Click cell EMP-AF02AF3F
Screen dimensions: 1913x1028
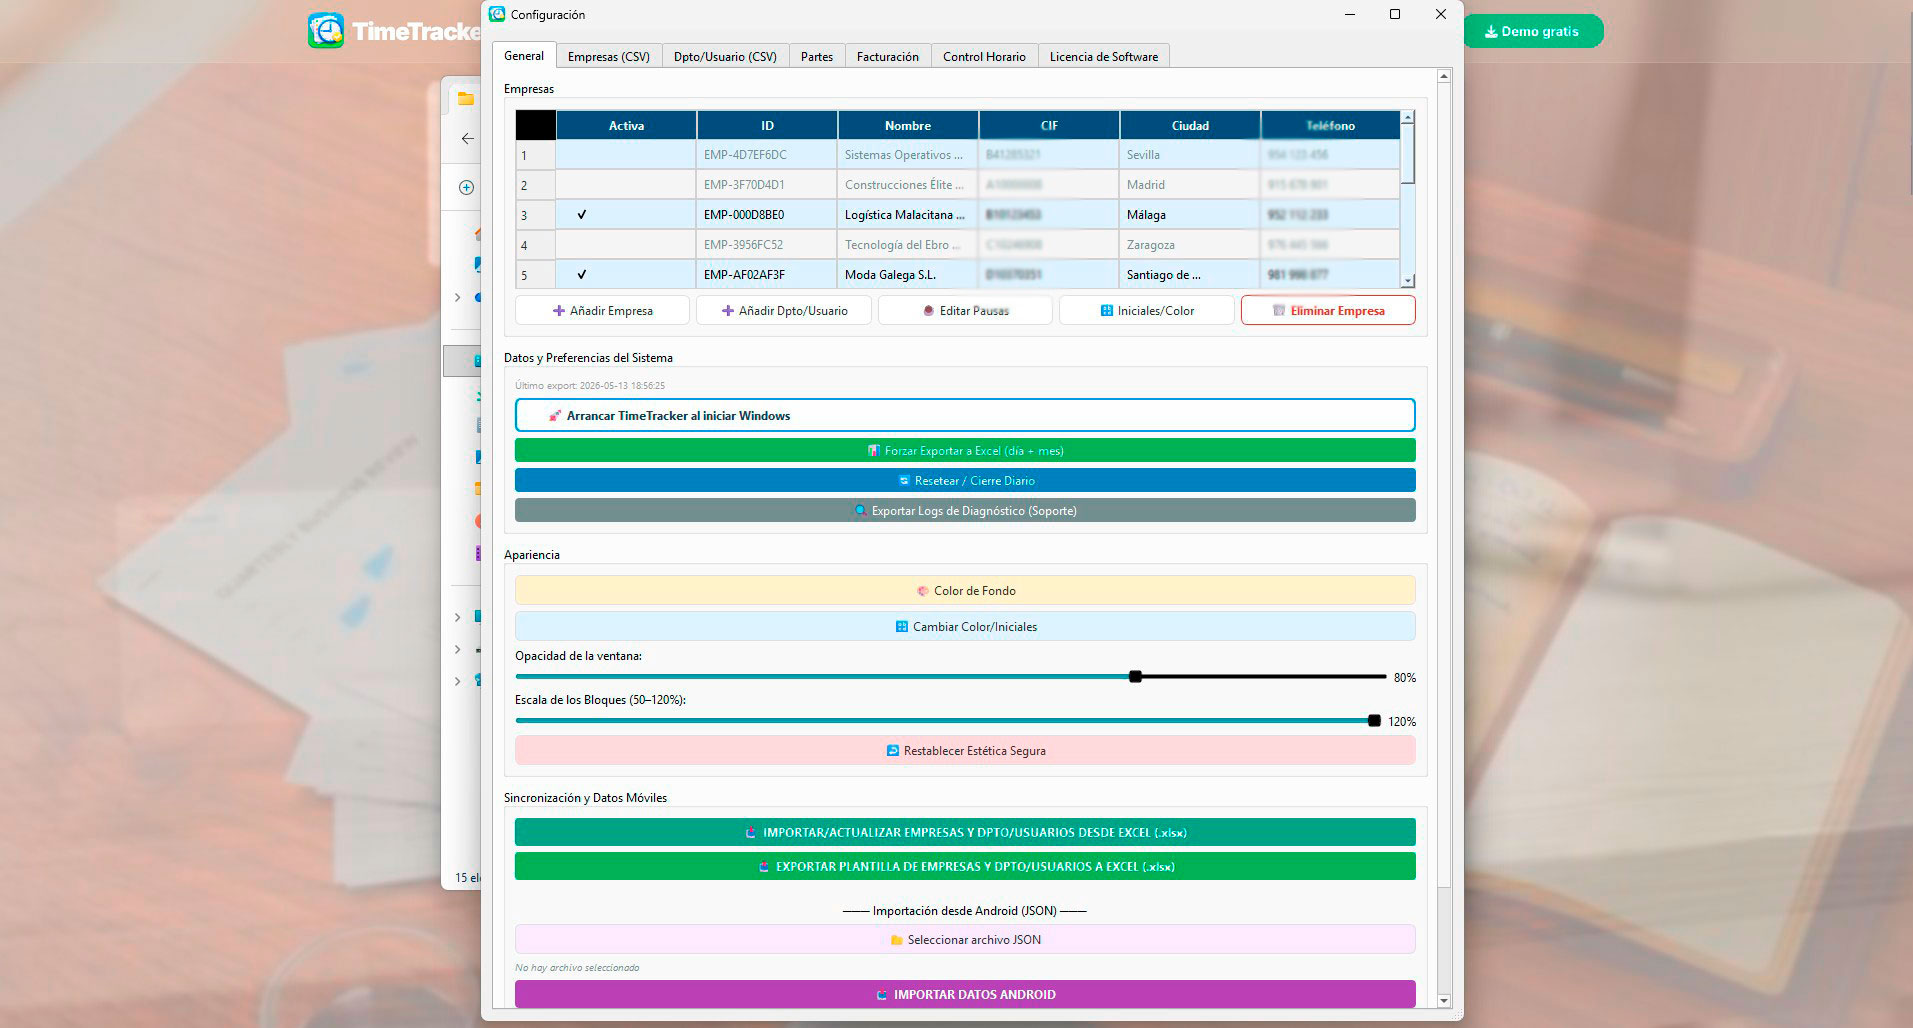[x=767, y=275]
